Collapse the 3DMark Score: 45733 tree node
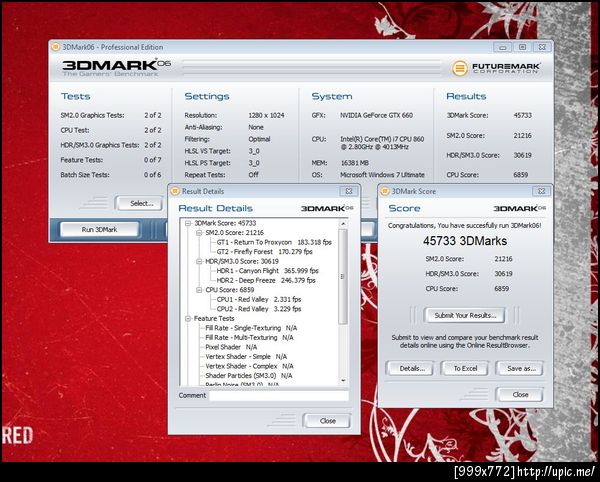This screenshot has width=600, height=482. point(188,223)
